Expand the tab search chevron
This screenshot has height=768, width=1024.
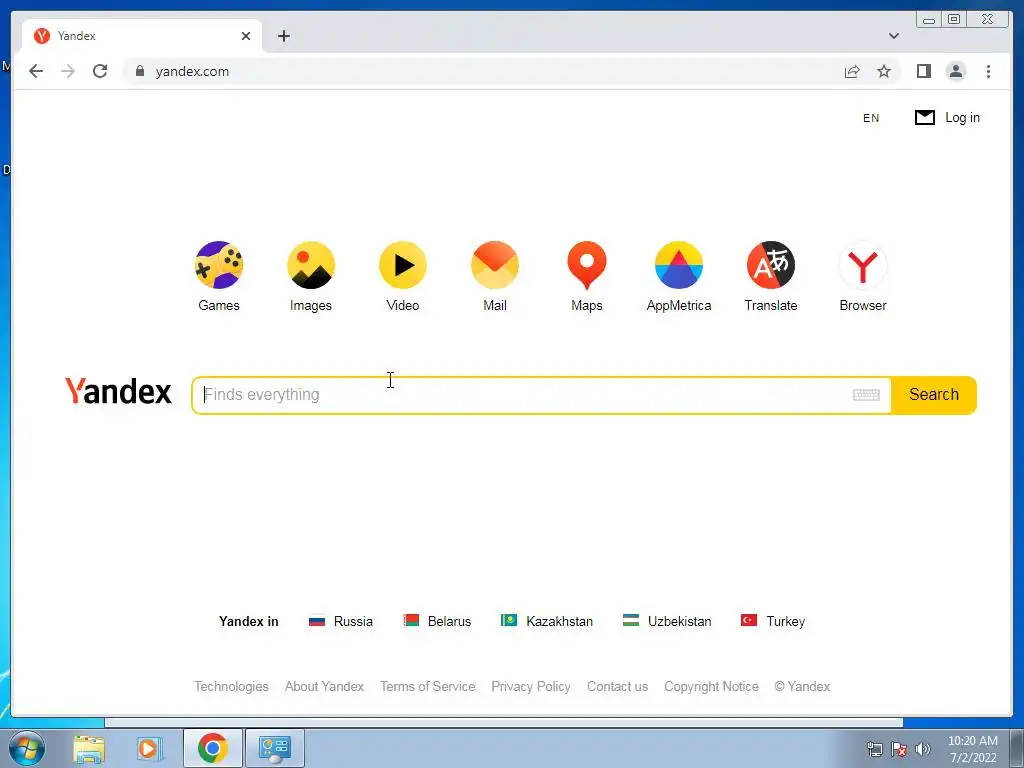click(x=894, y=36)
